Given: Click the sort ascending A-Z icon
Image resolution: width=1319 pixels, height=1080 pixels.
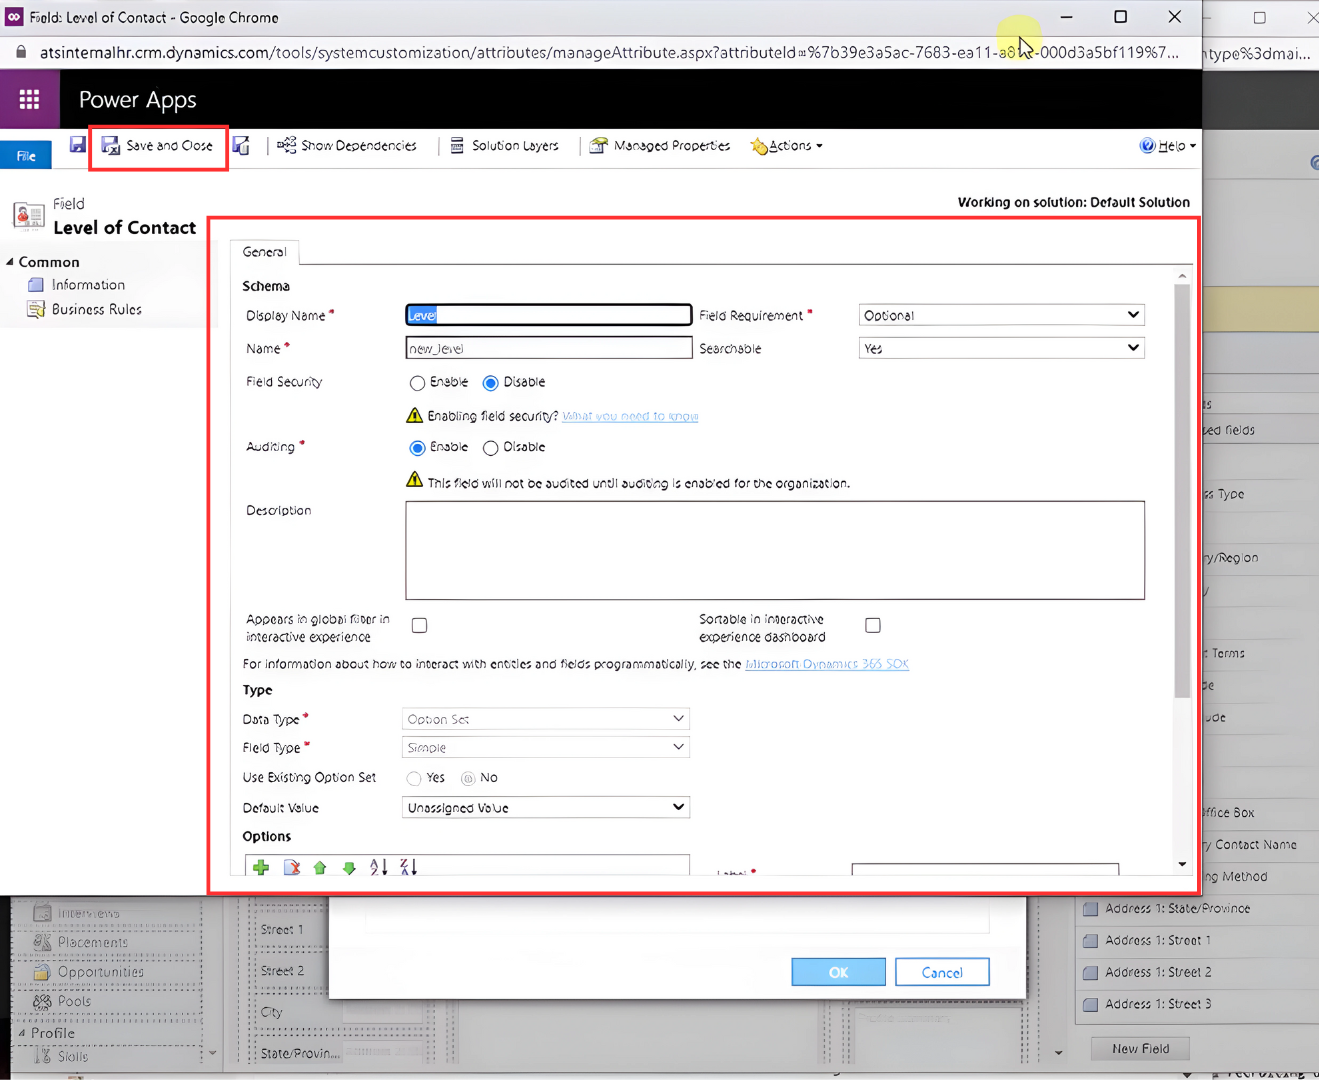Looking at the screenshot, I should [x=378, y=867].
